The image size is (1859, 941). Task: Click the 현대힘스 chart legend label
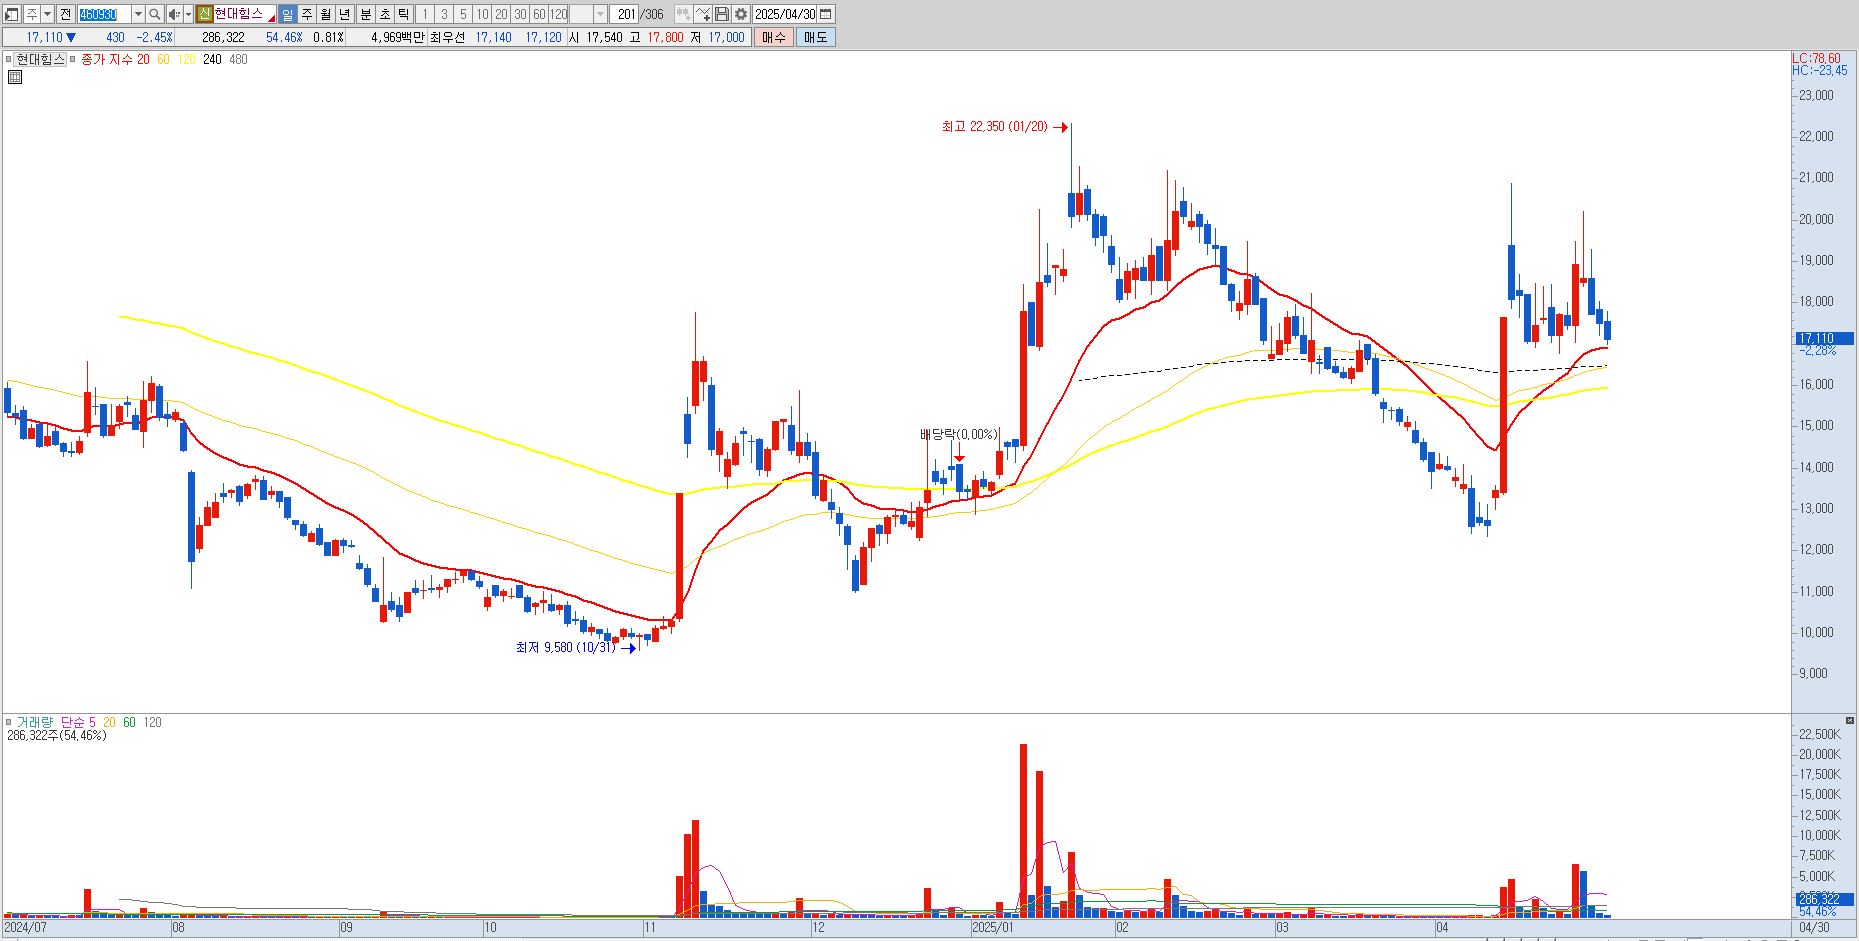coord(40,59)
